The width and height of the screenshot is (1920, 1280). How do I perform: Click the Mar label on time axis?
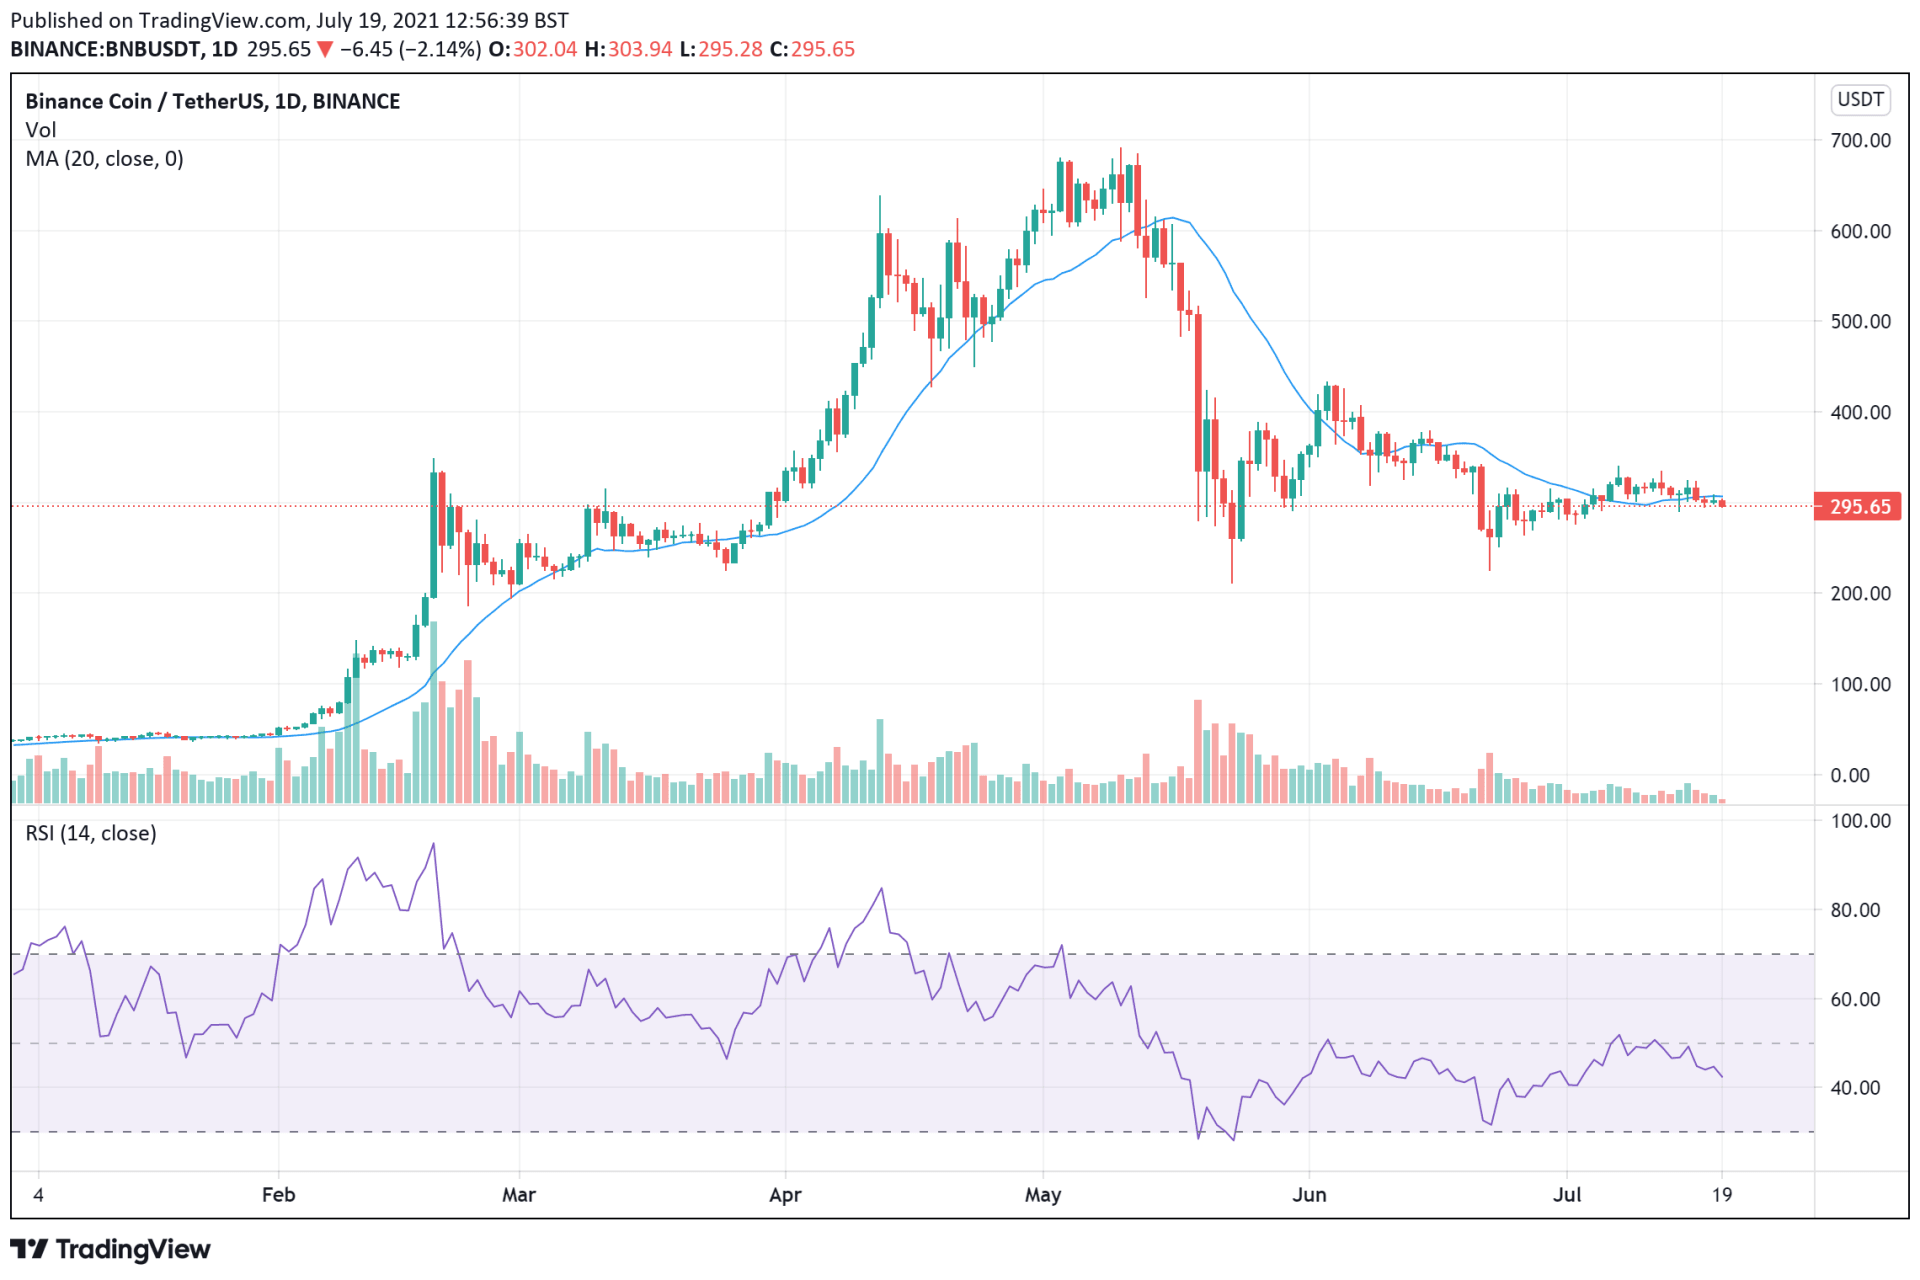519,1195
